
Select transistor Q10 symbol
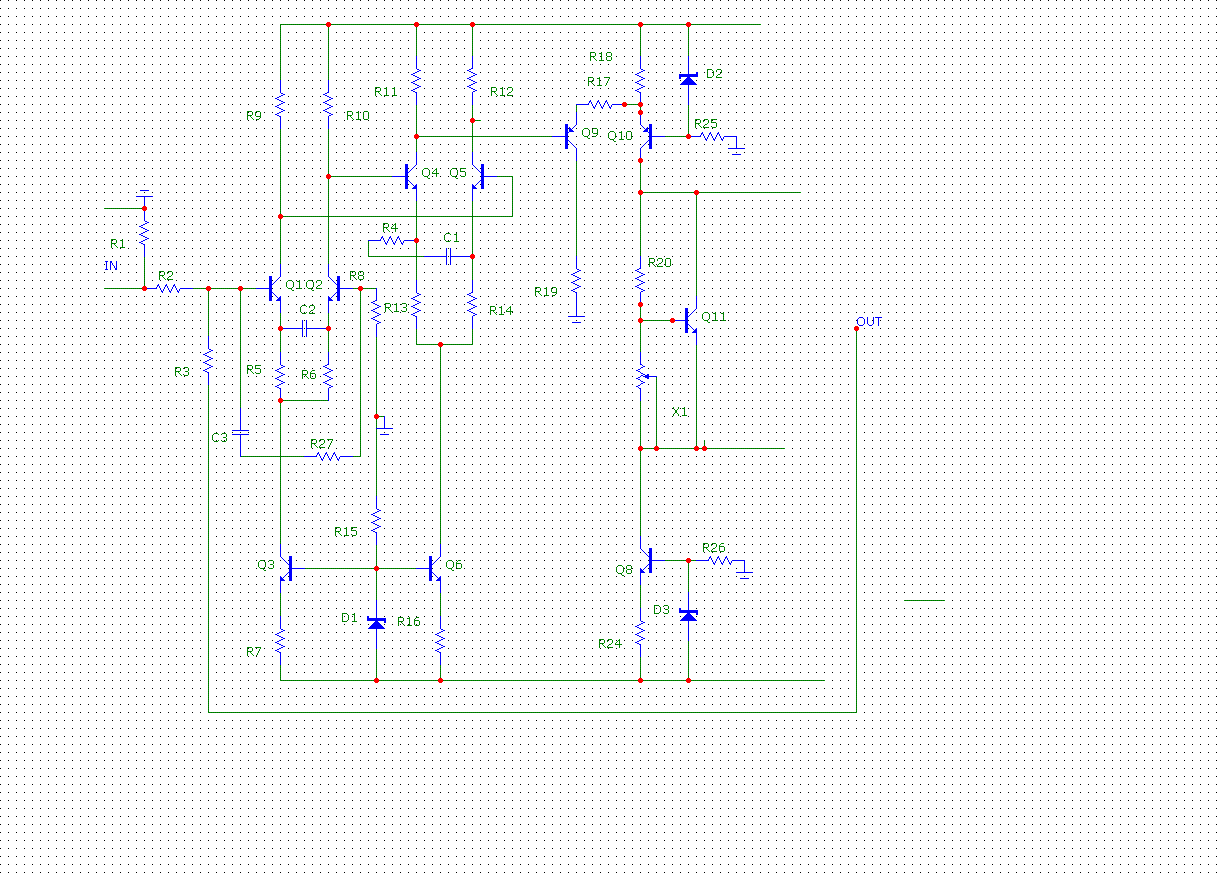646,136
